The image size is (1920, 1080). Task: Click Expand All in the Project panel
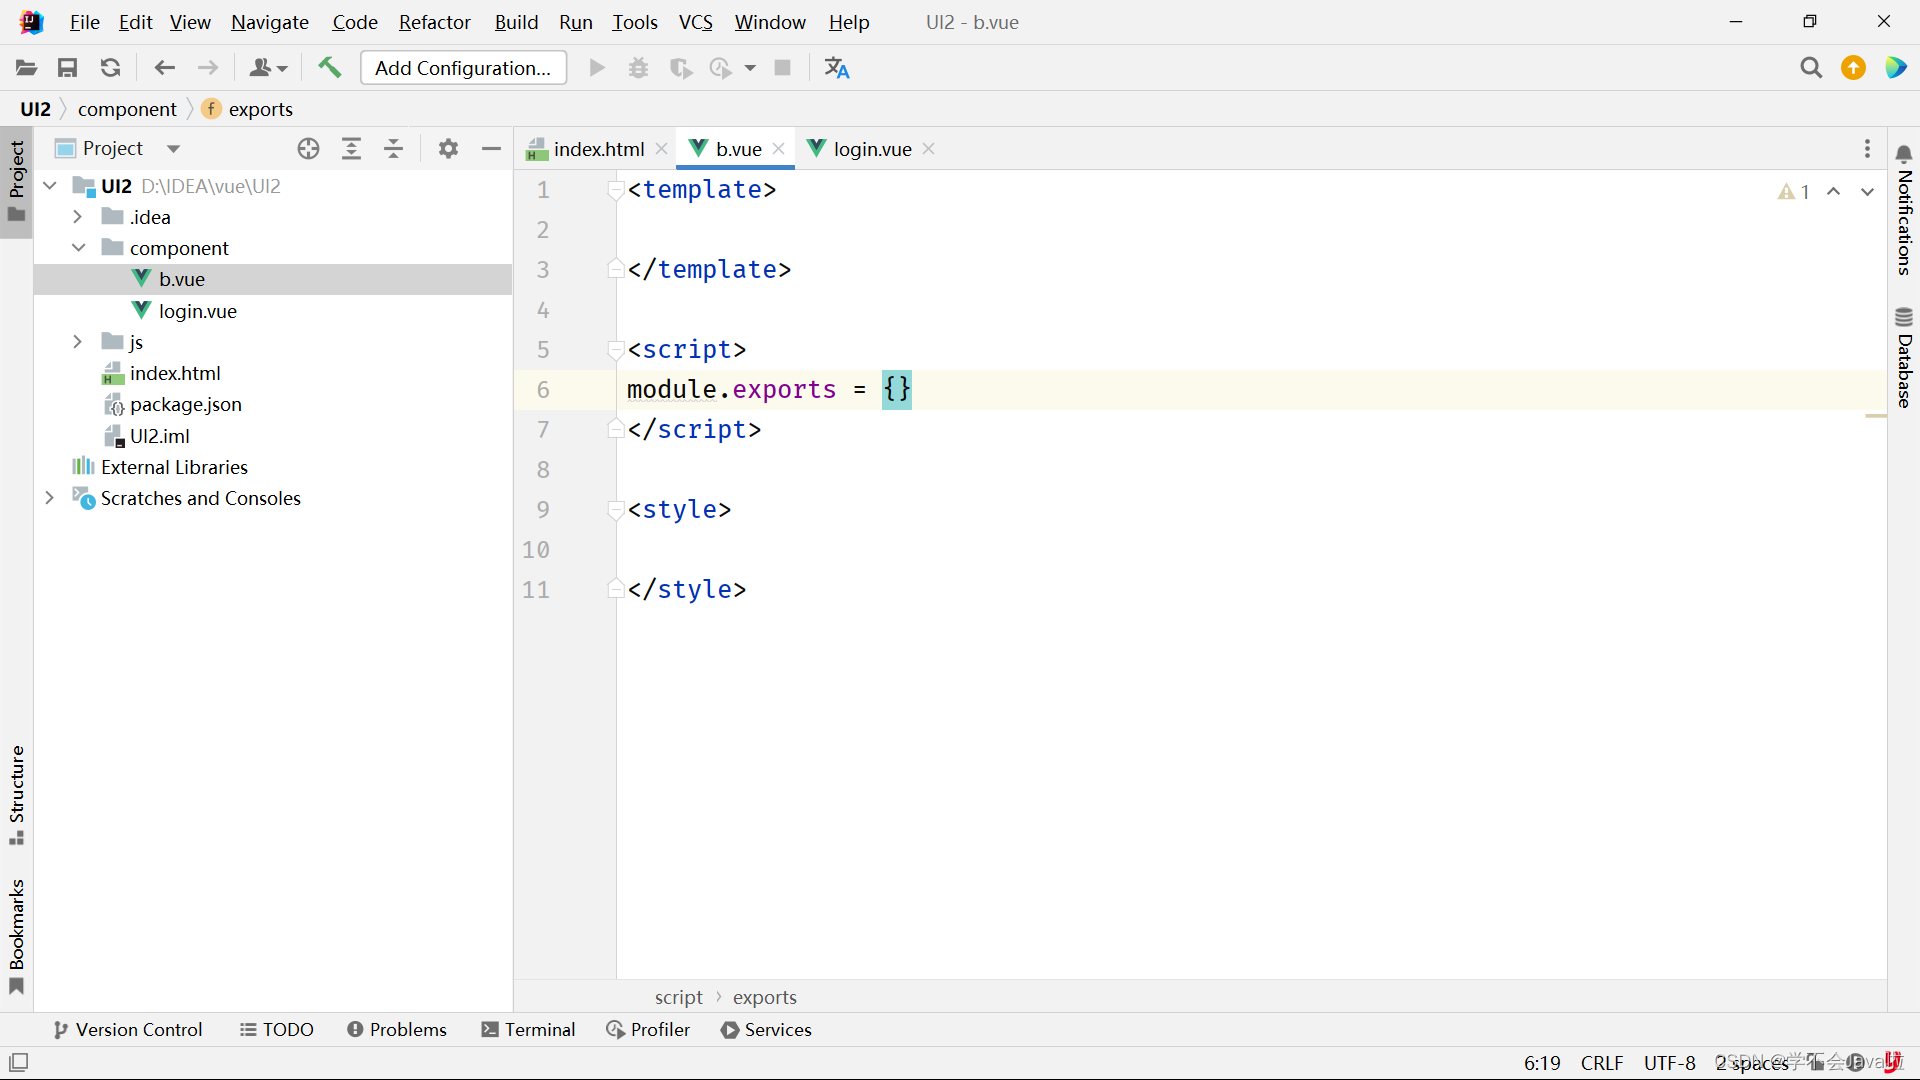click(x=351, y=149)
